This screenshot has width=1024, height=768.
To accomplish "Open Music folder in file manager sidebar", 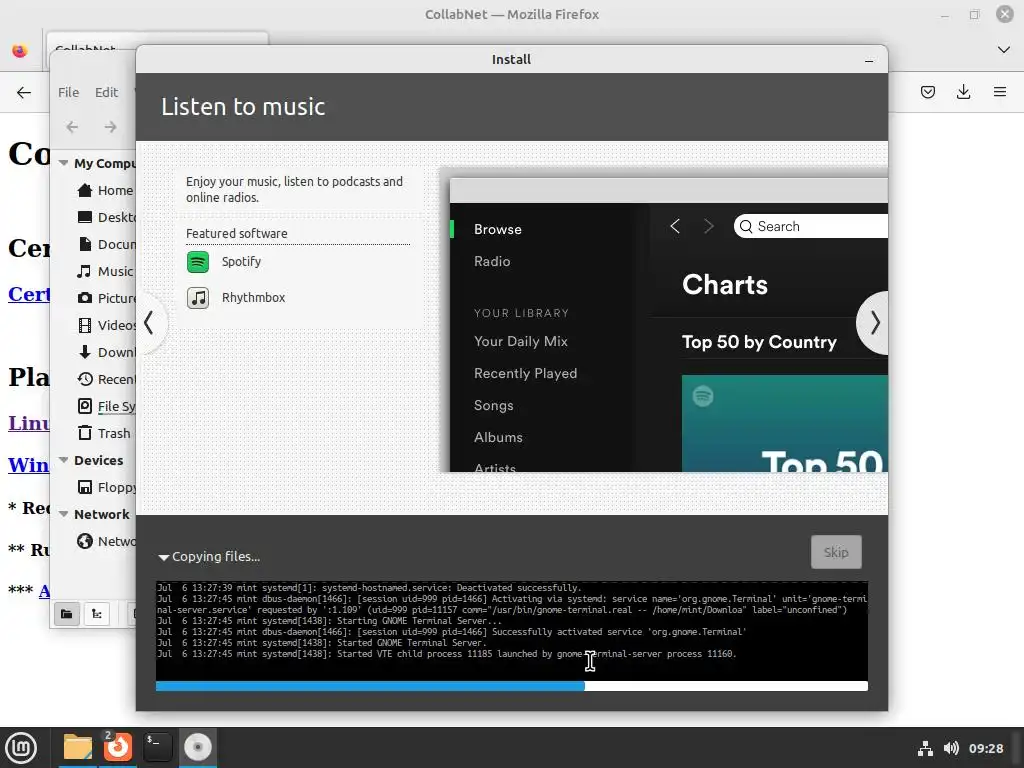I will tap(106, 272).
